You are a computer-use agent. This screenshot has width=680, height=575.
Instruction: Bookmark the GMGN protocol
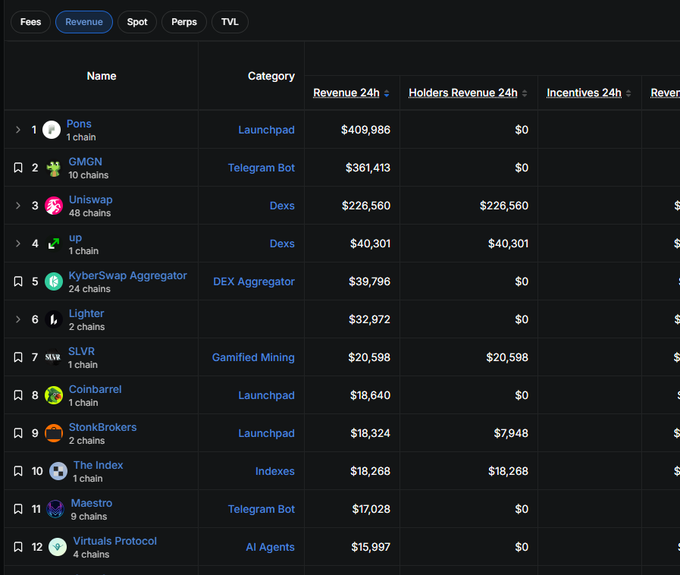tap(18, 168)
